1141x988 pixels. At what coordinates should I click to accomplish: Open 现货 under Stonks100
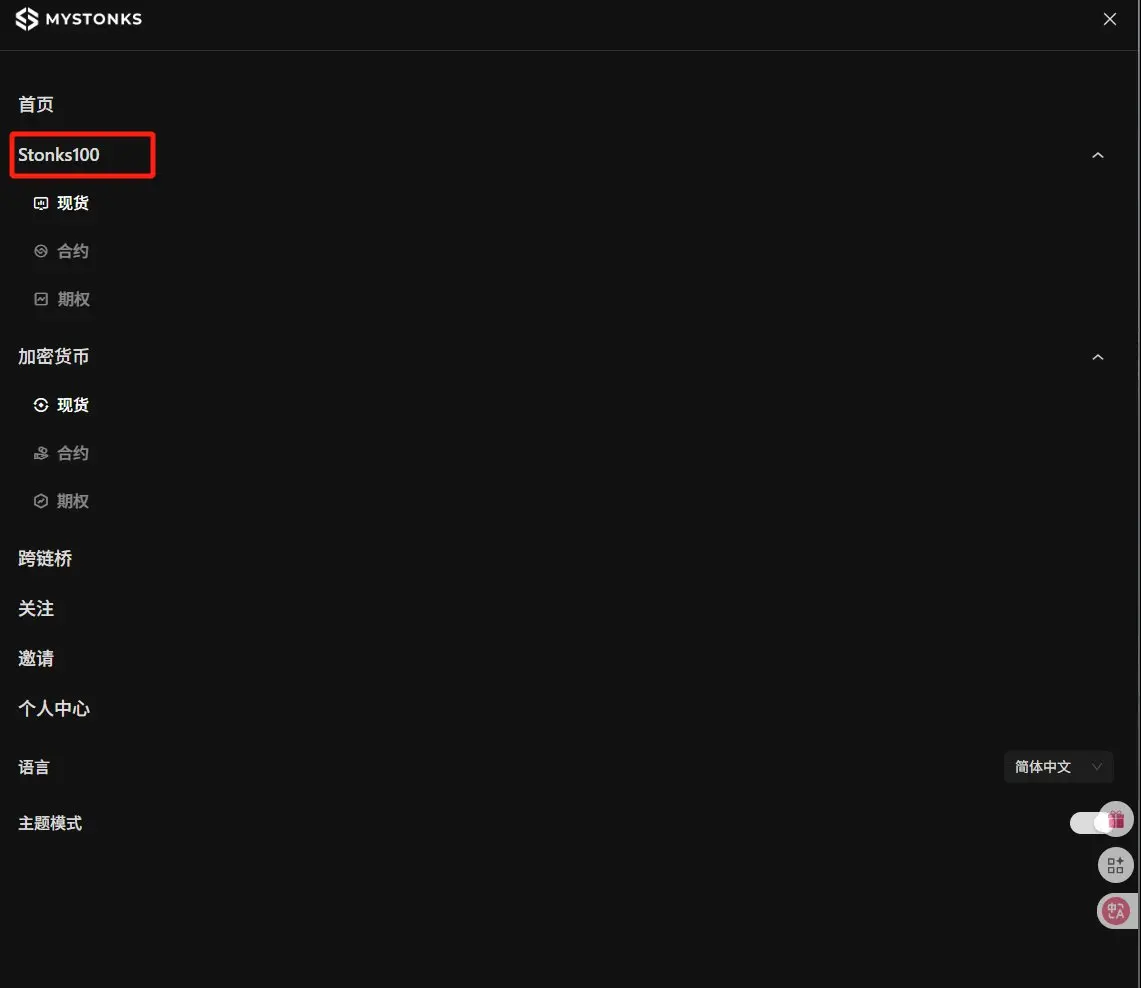pos(73,203)
